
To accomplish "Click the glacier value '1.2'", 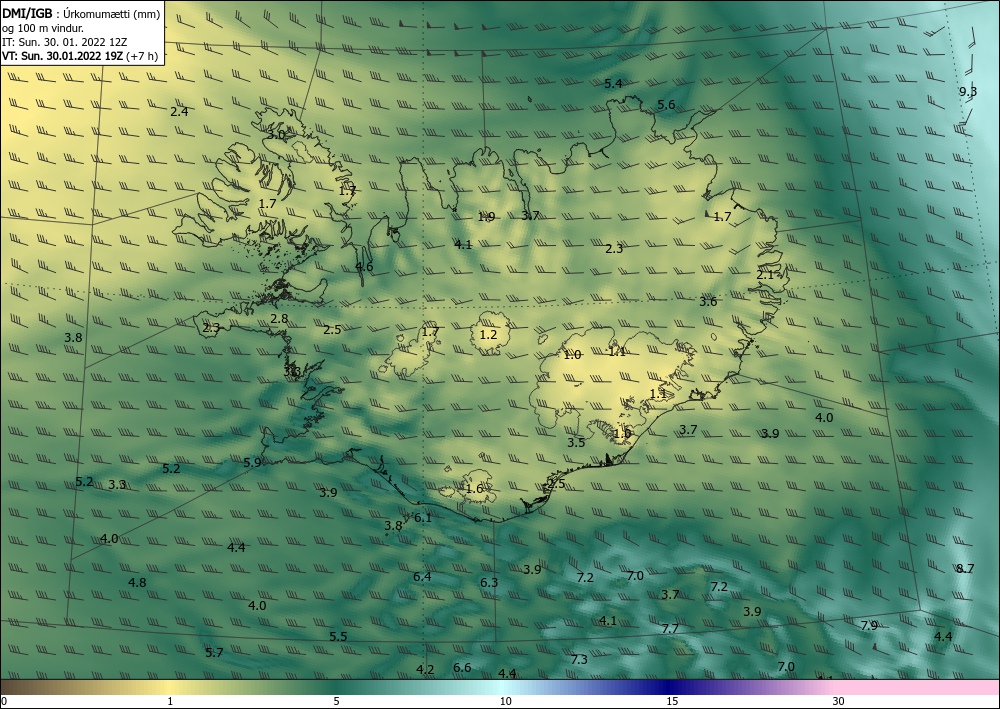I will (x=488, y=335).
